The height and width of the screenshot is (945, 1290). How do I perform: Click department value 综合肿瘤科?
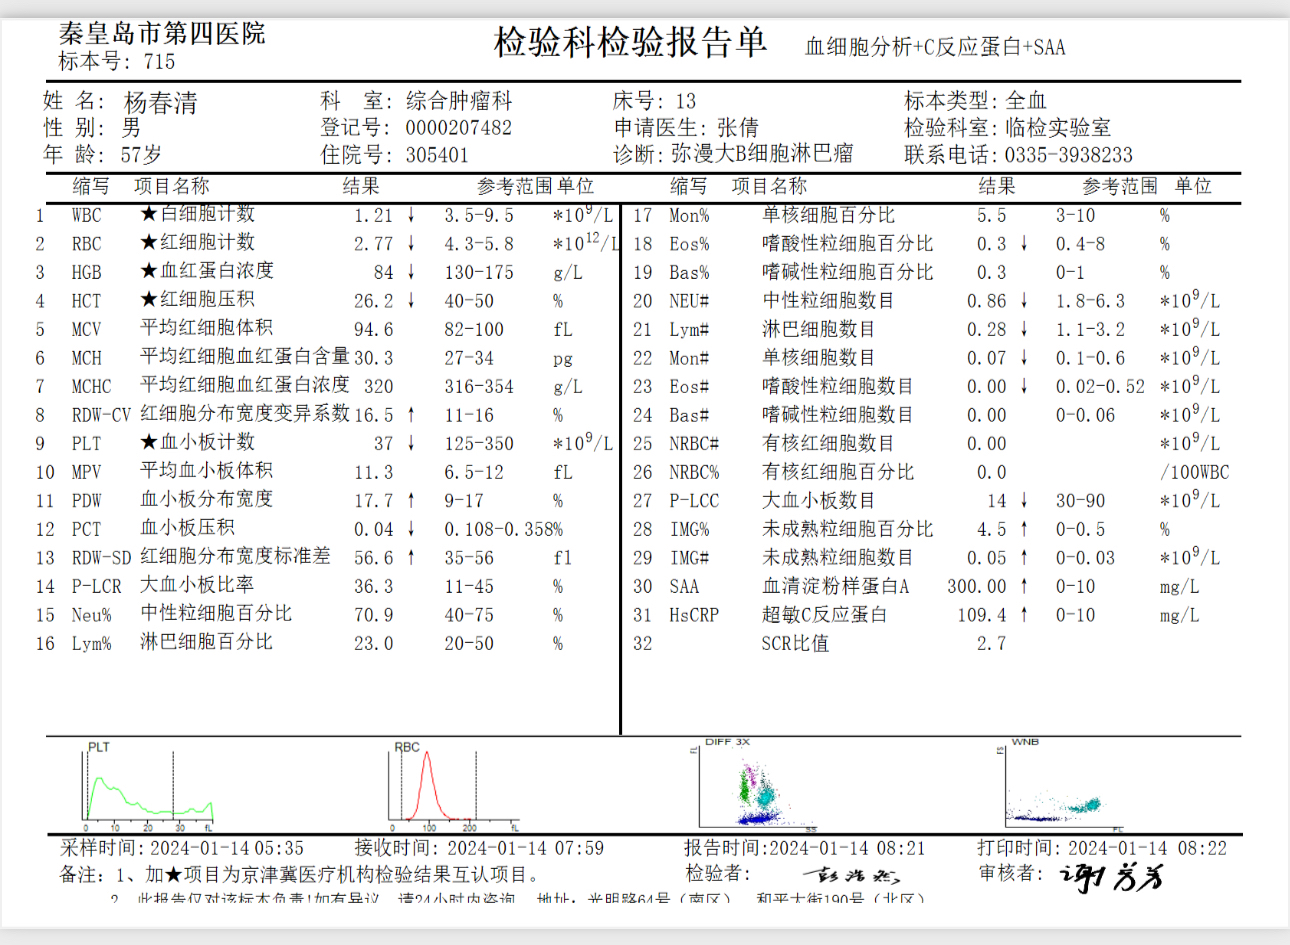tap(459, 101)
